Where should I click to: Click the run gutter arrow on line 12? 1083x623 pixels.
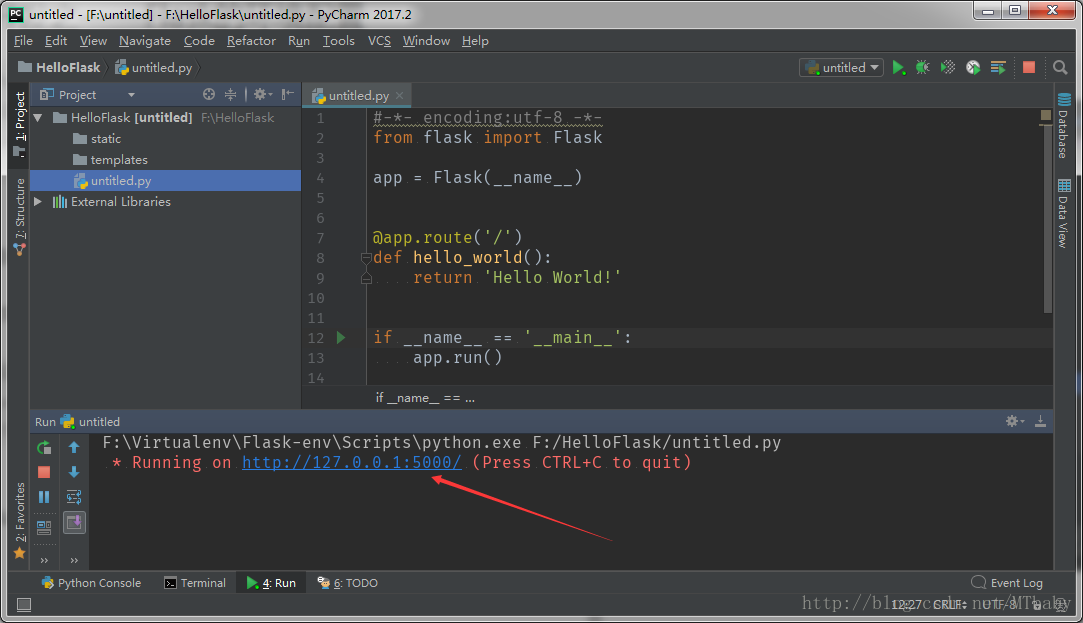coord(341,337)
